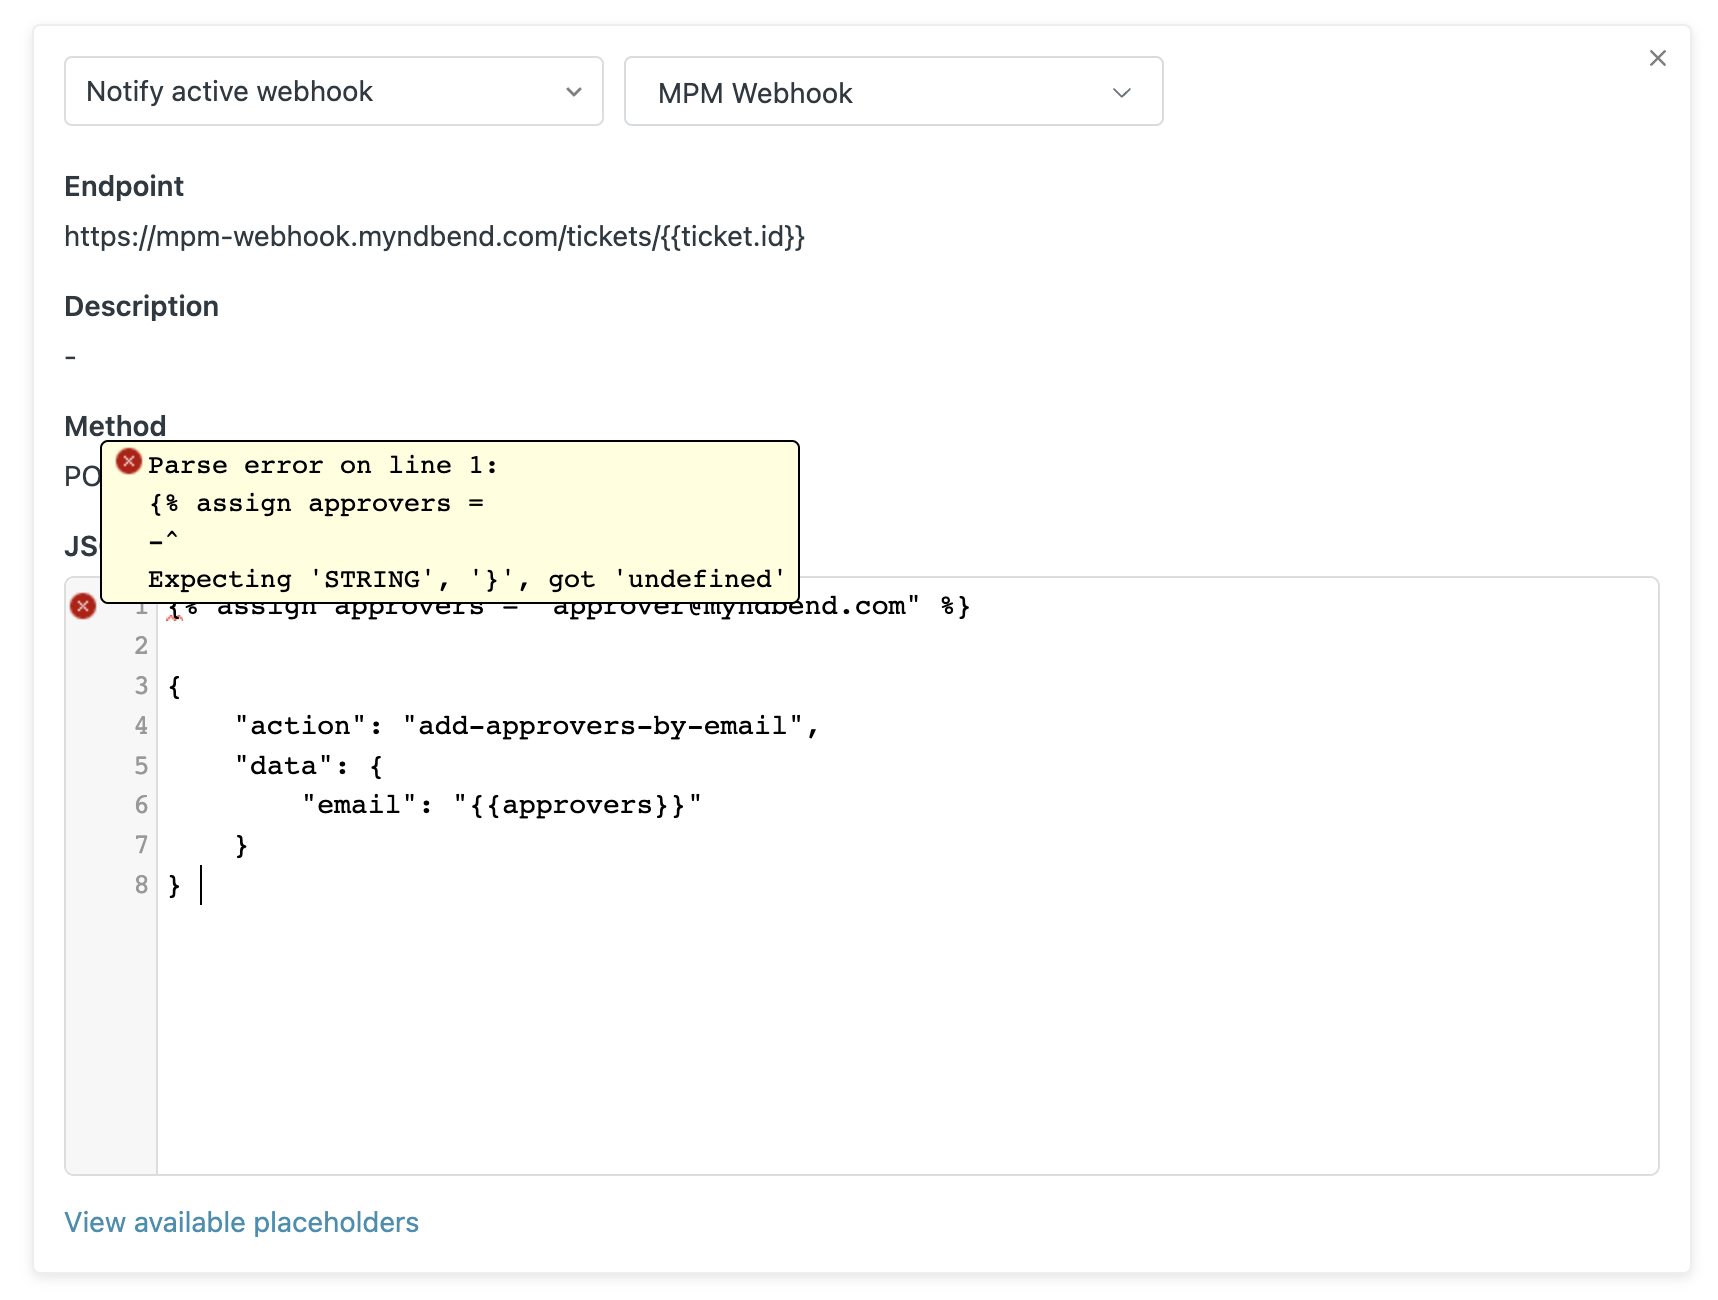View available placeholders
This screenshot has width=1718, height=1300.
pyautogui.click(x=241, y=1222)
